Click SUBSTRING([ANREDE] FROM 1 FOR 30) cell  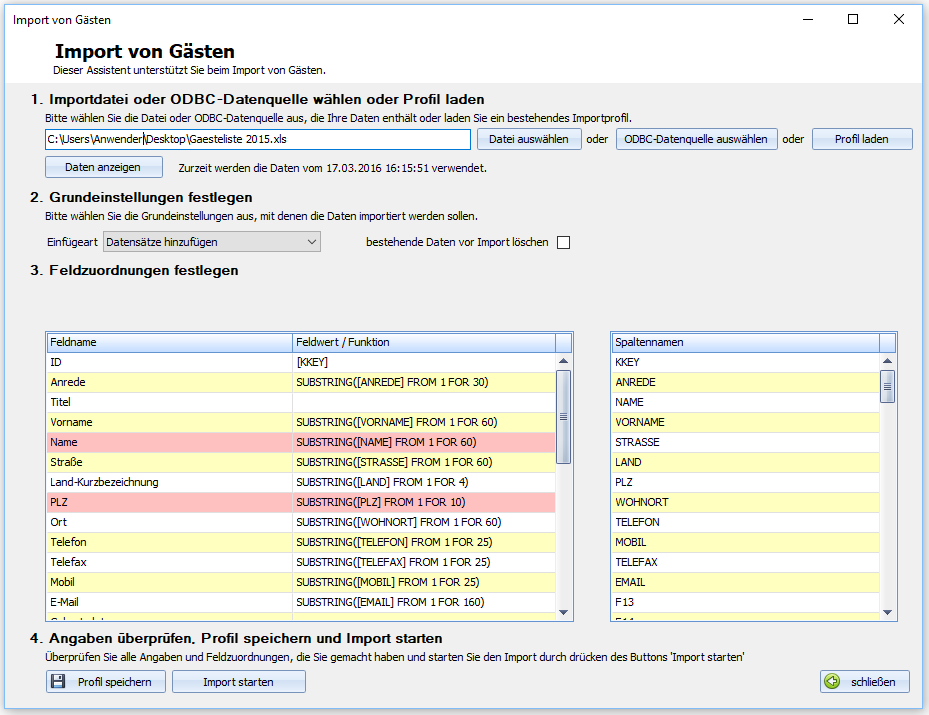coord(424,382)
